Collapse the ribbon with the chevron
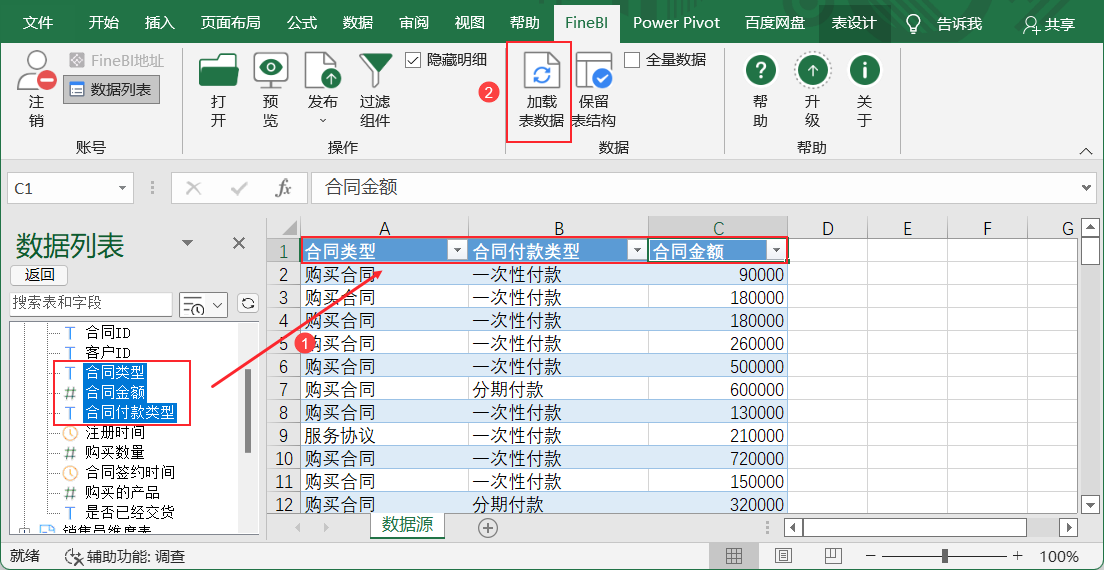 coord(1086,151)
